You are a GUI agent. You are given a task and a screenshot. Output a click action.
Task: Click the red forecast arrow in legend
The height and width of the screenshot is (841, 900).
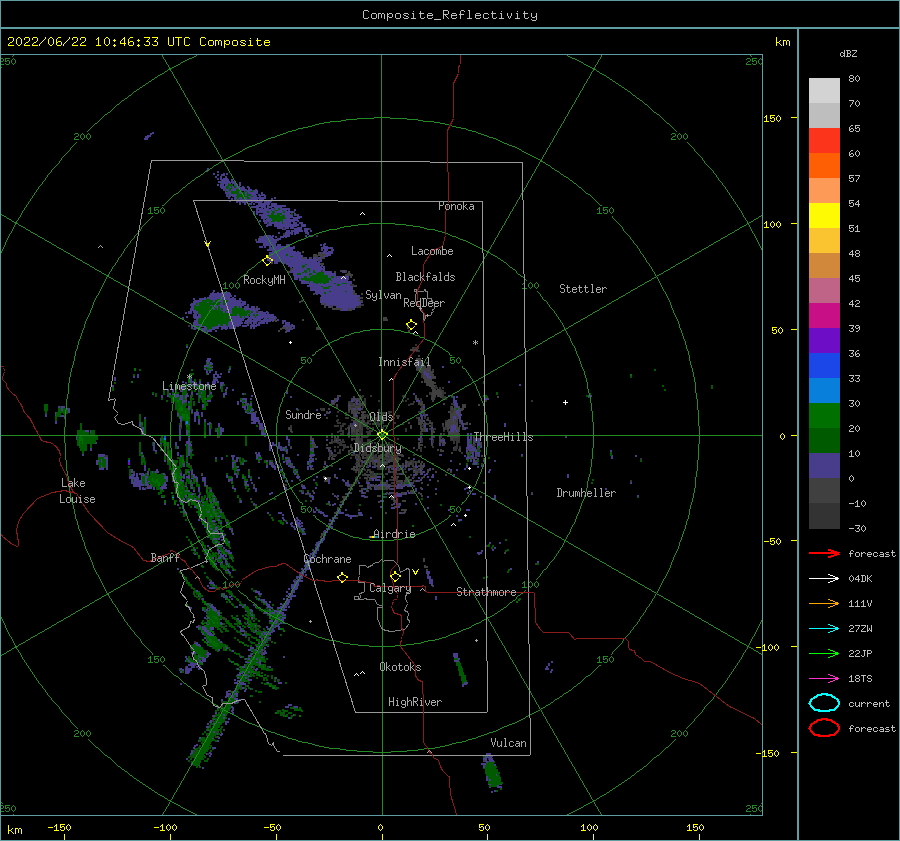coord(824,553)
